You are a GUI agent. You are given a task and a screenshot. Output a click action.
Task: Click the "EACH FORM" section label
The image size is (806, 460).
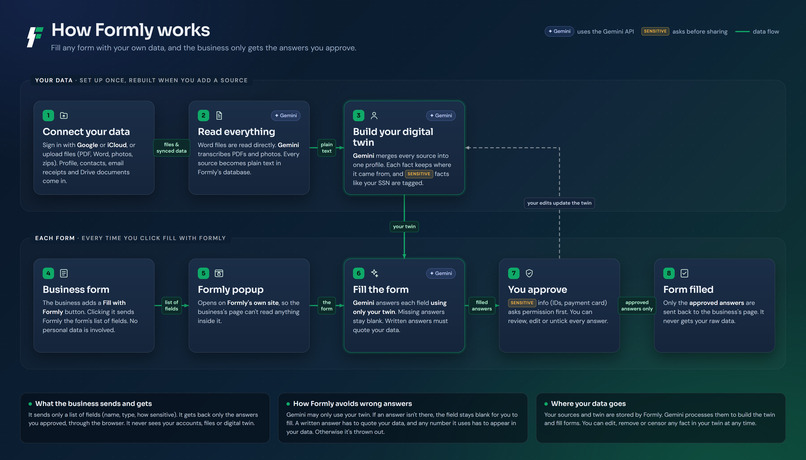point(54,238)
